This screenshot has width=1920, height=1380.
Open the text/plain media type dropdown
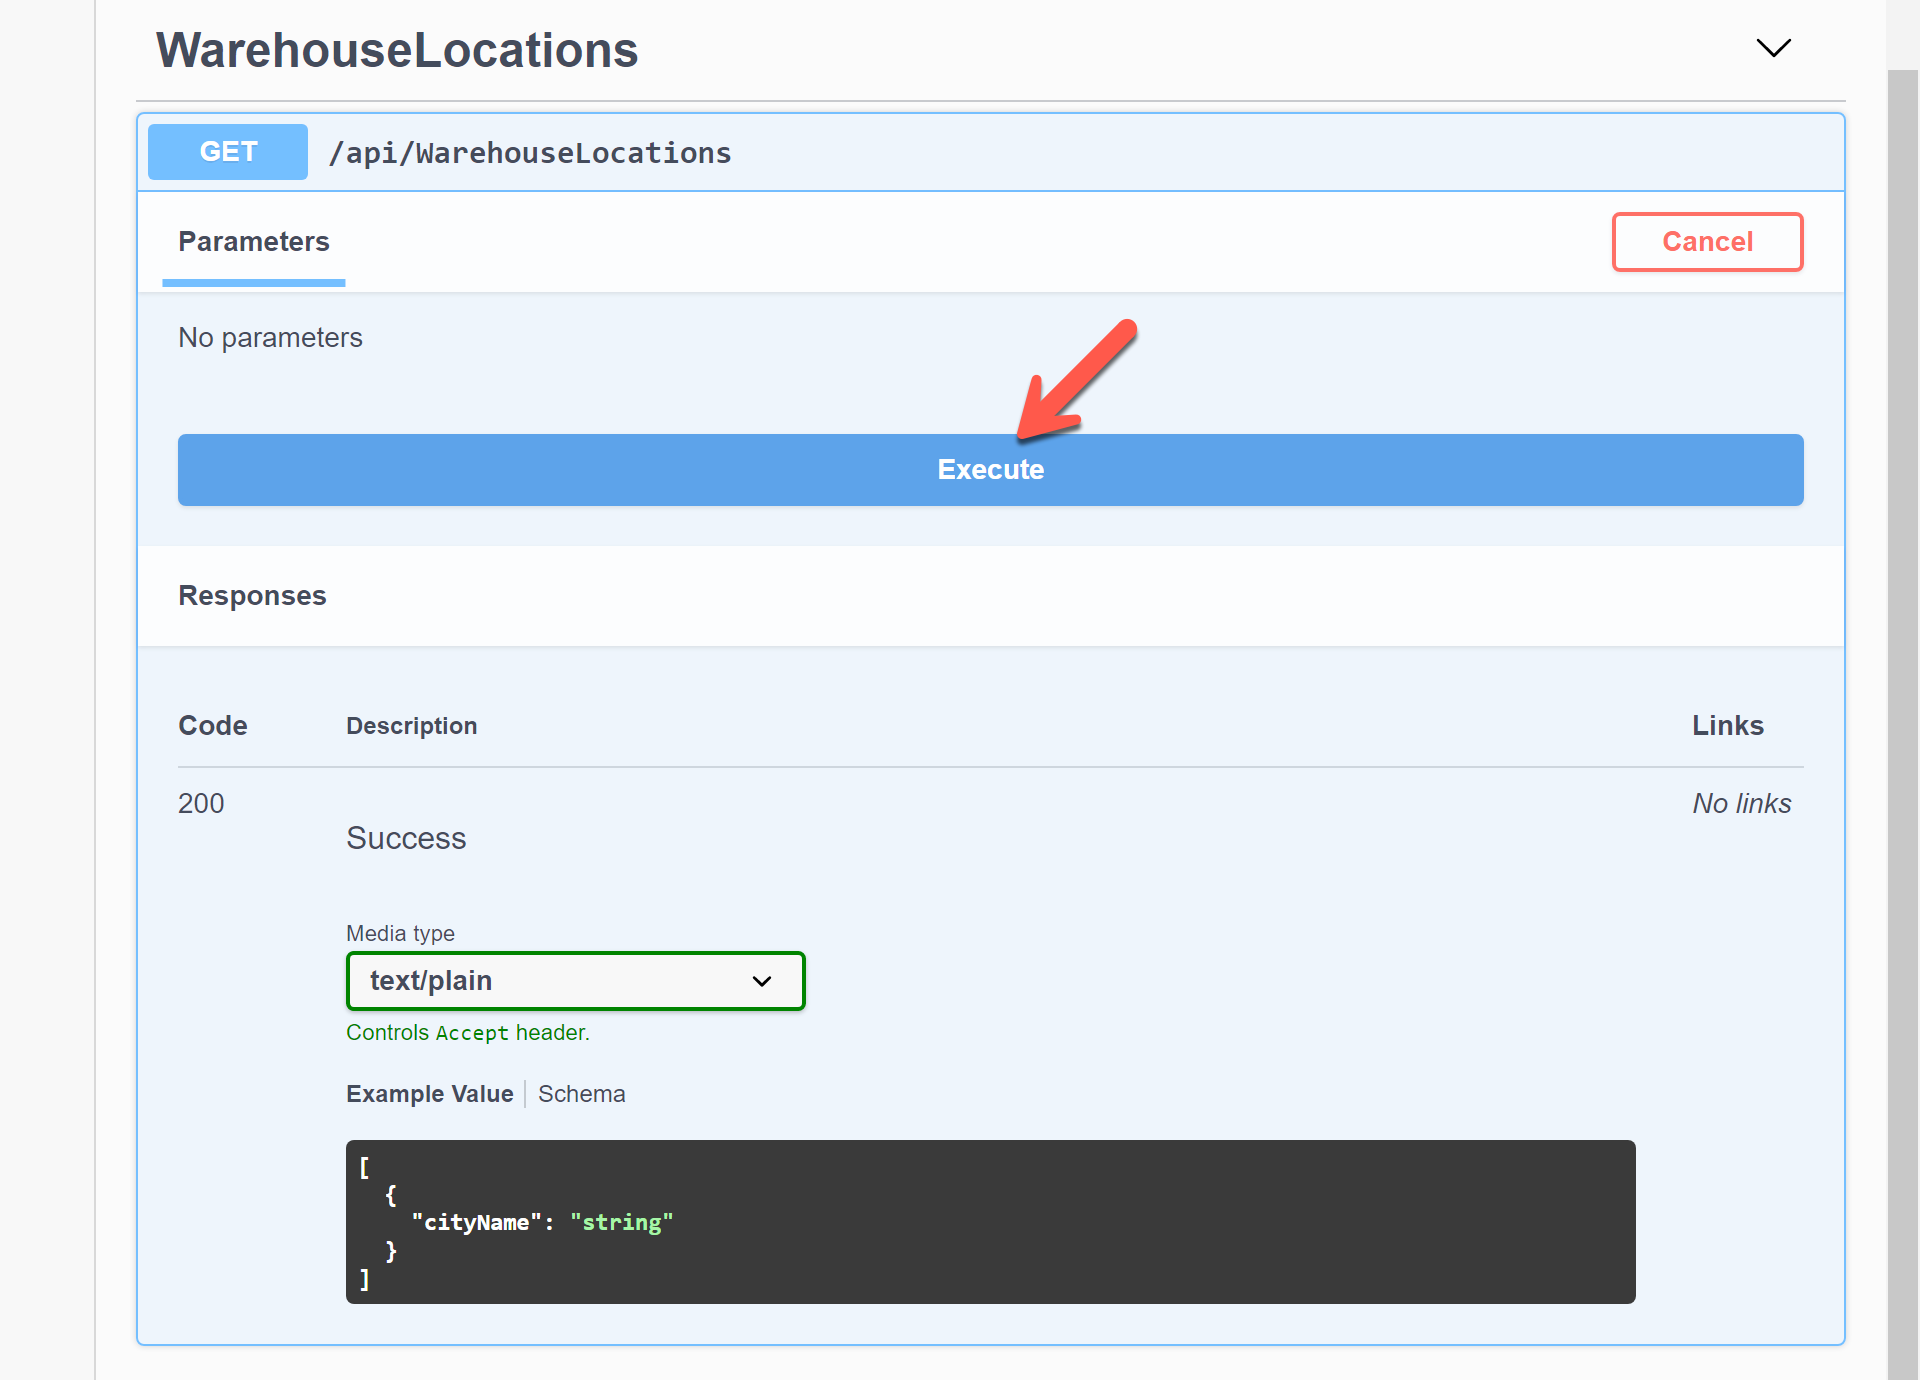[x=575, y=981]
